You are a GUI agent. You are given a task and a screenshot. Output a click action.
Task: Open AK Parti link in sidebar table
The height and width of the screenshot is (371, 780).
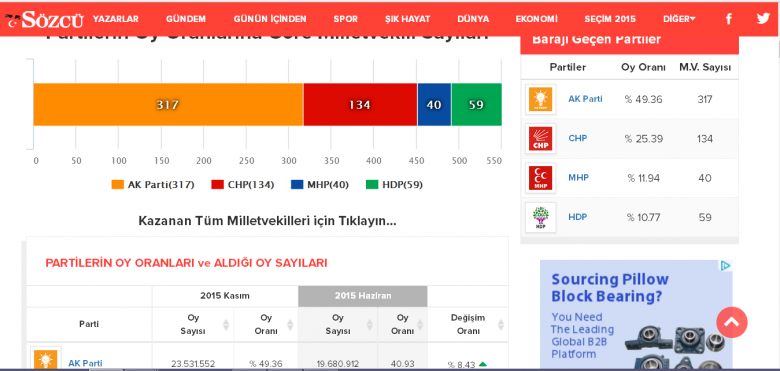coord(585,99)
